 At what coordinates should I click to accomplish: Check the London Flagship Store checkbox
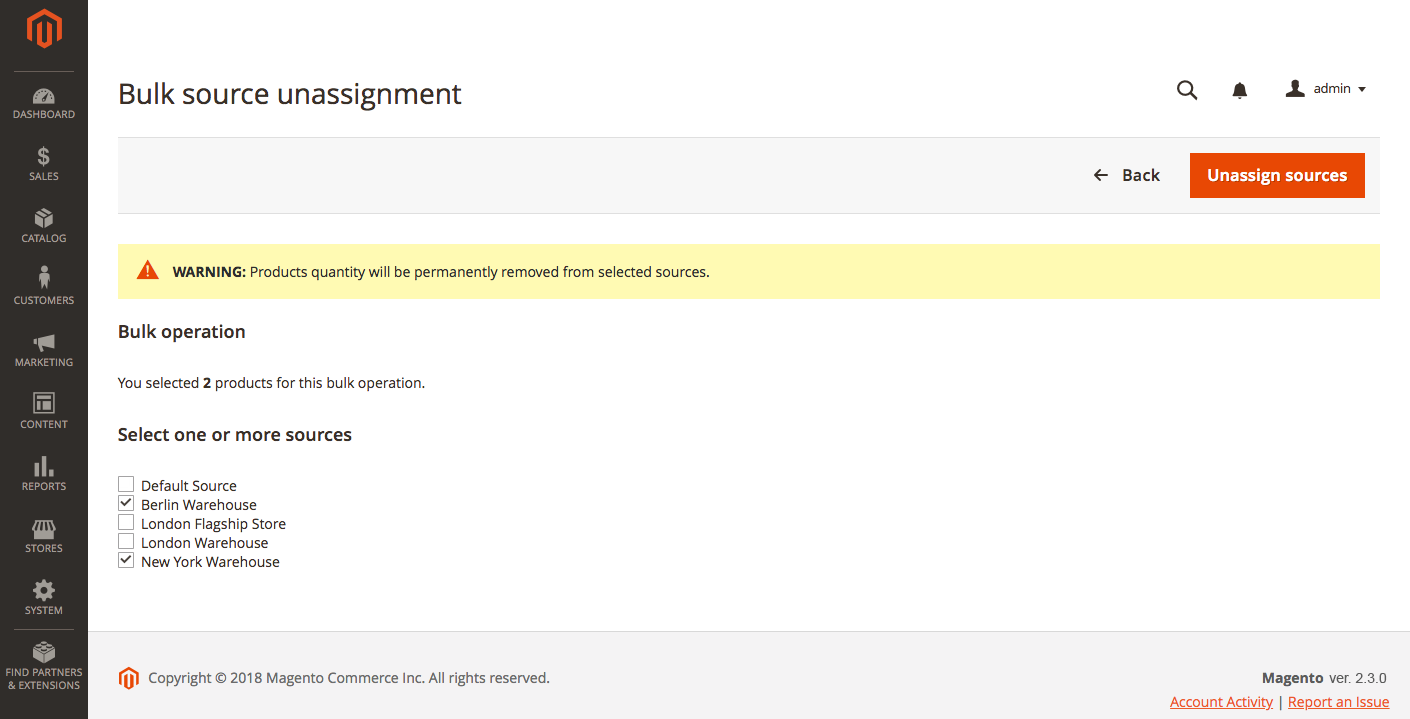pyautogui.click(x=126, y=523)
